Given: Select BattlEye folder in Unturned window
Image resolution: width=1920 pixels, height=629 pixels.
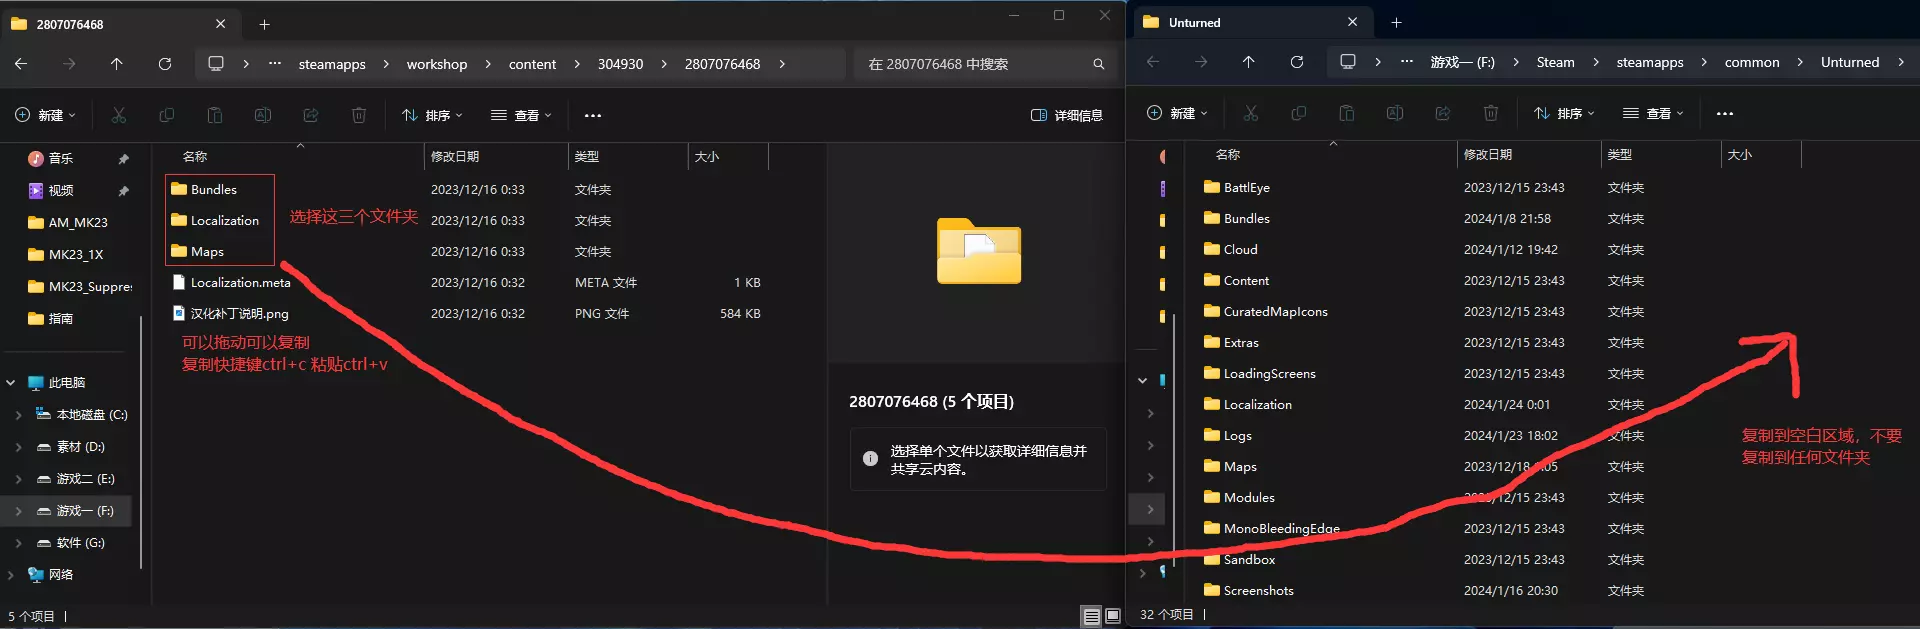Looking at the screenshot, I should (1237, 188).
